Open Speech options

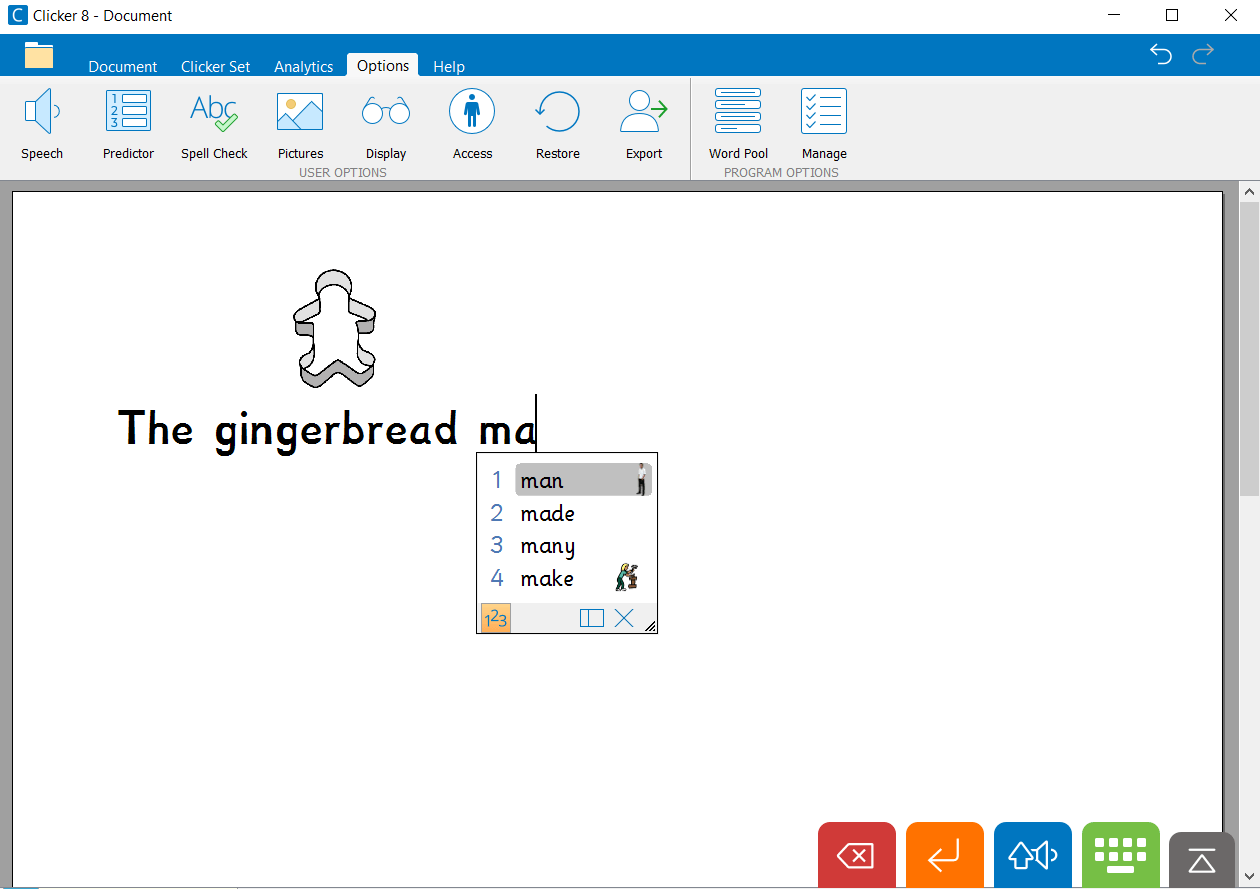coord(42,124)
